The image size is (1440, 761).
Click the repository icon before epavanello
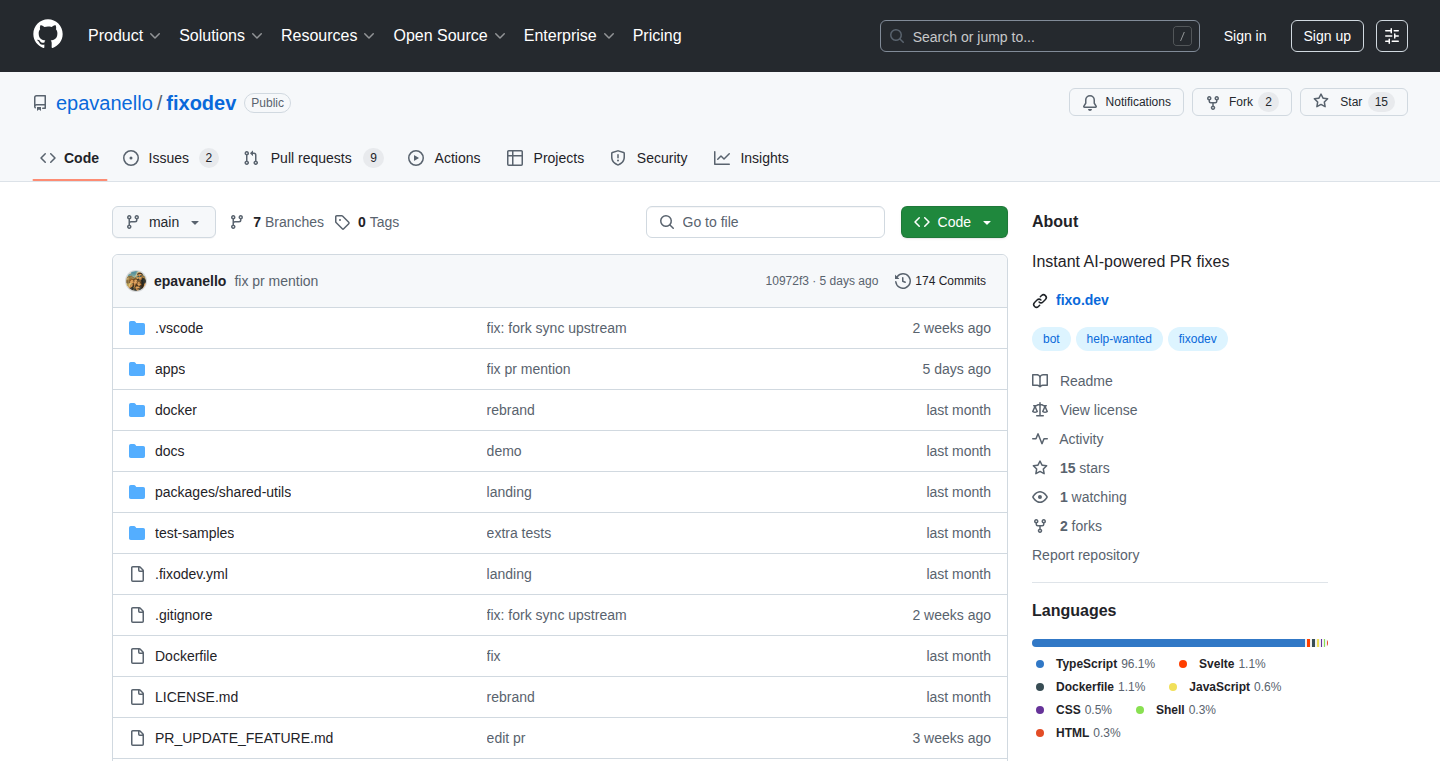40,103
